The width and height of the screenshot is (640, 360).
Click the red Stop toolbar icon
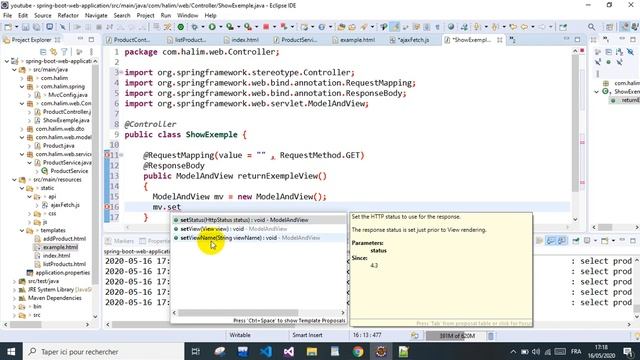click(266, 27)
